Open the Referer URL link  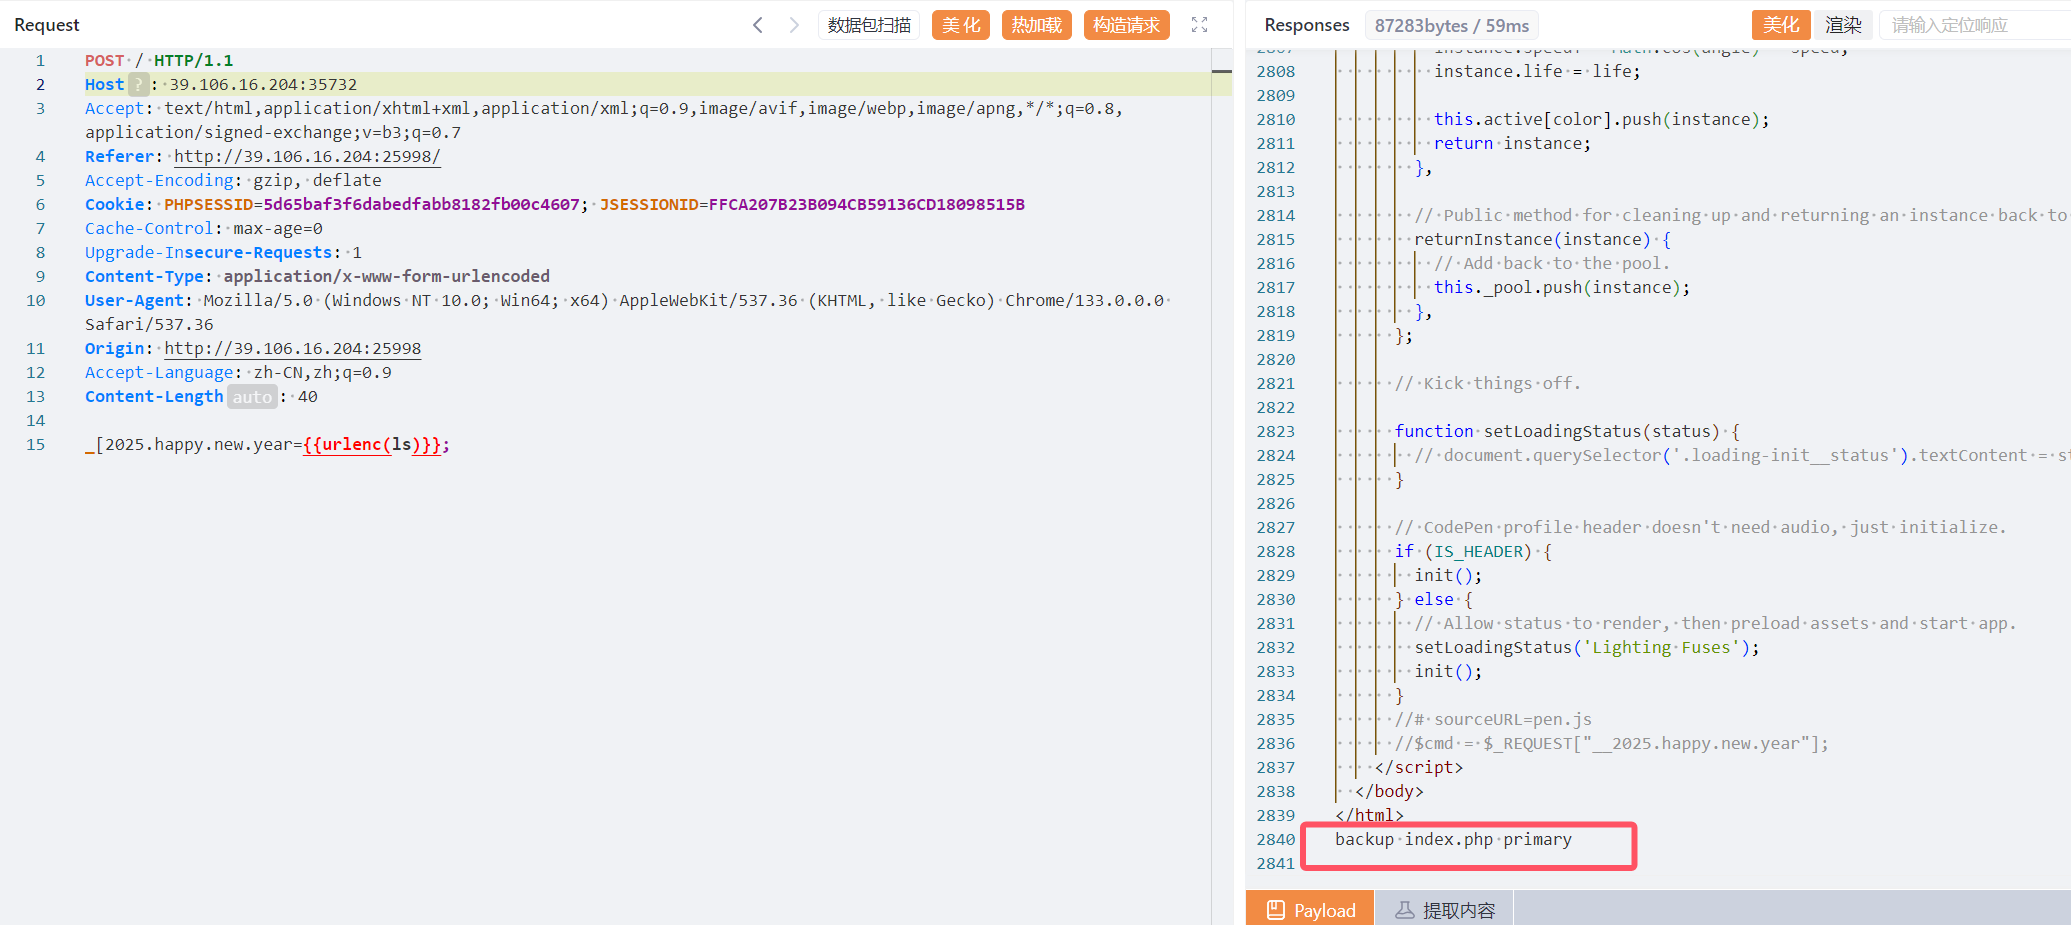[x=307, y=156]
